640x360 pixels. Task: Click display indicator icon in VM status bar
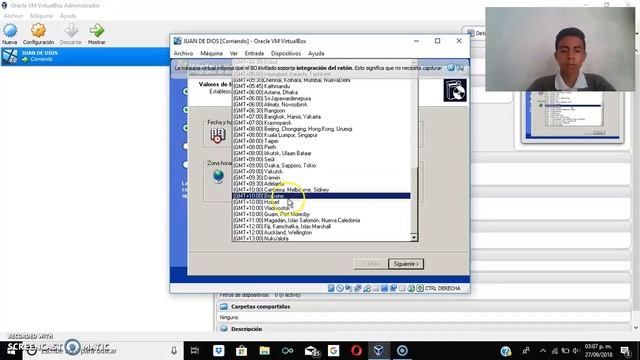click(384, 288)
